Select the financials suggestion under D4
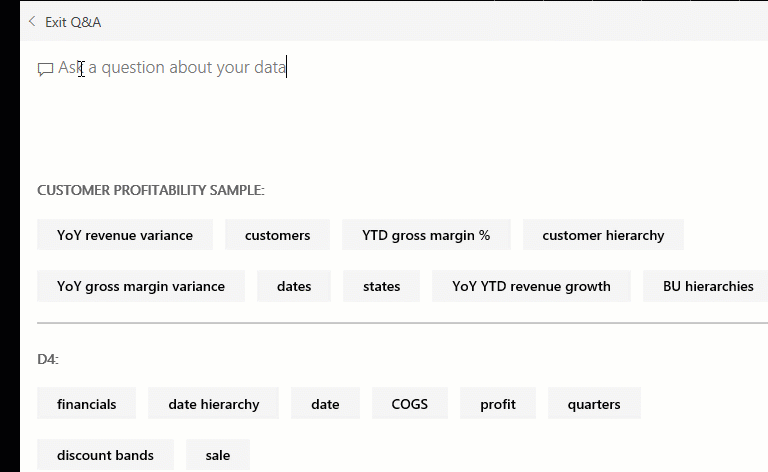 tap(87, 404)
